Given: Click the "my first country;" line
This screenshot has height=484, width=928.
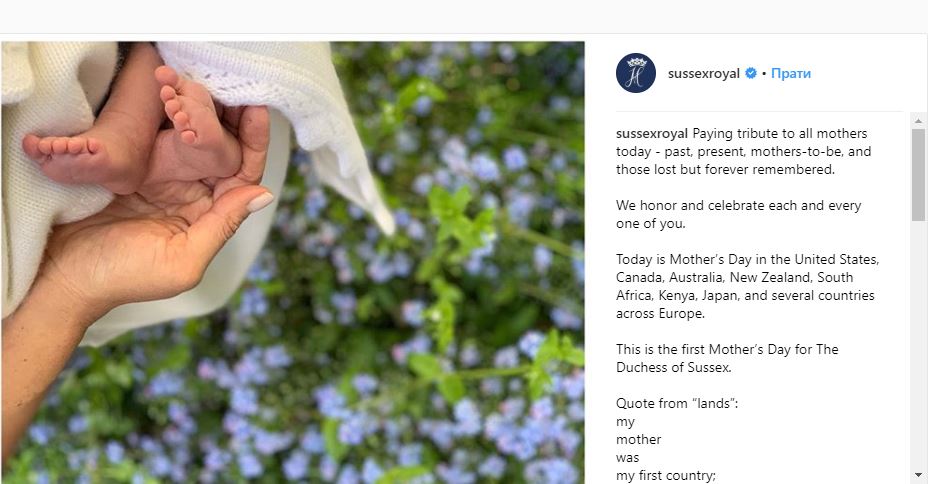Looking at the screenshot, I should pyautogui.click(x=666, y=475).
